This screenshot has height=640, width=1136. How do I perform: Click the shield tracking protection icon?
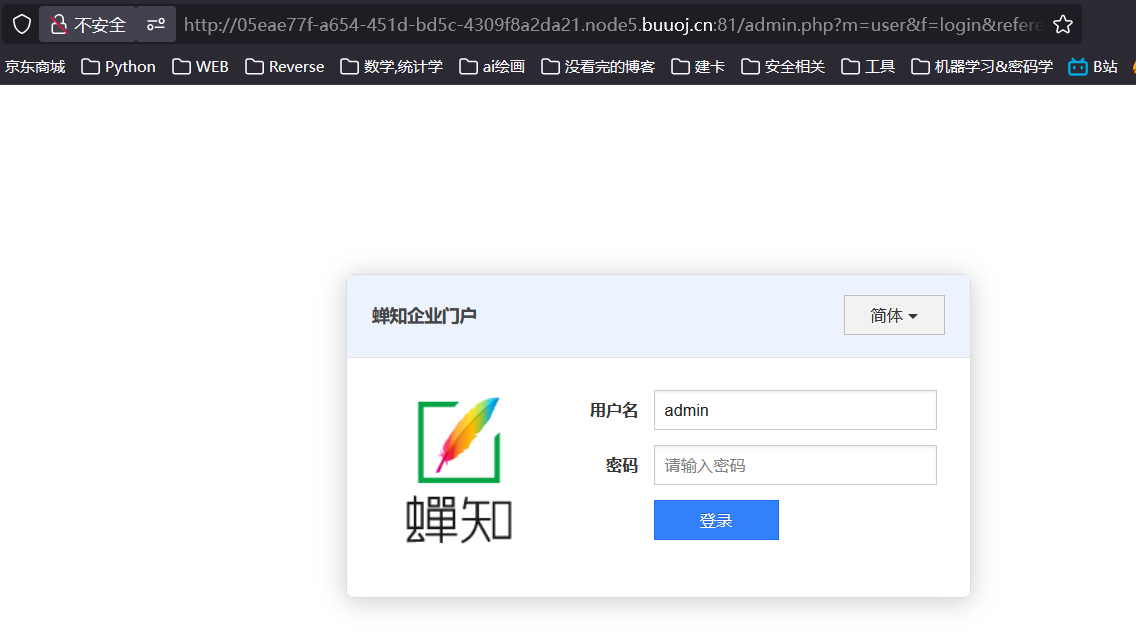(x=22, y=25)
